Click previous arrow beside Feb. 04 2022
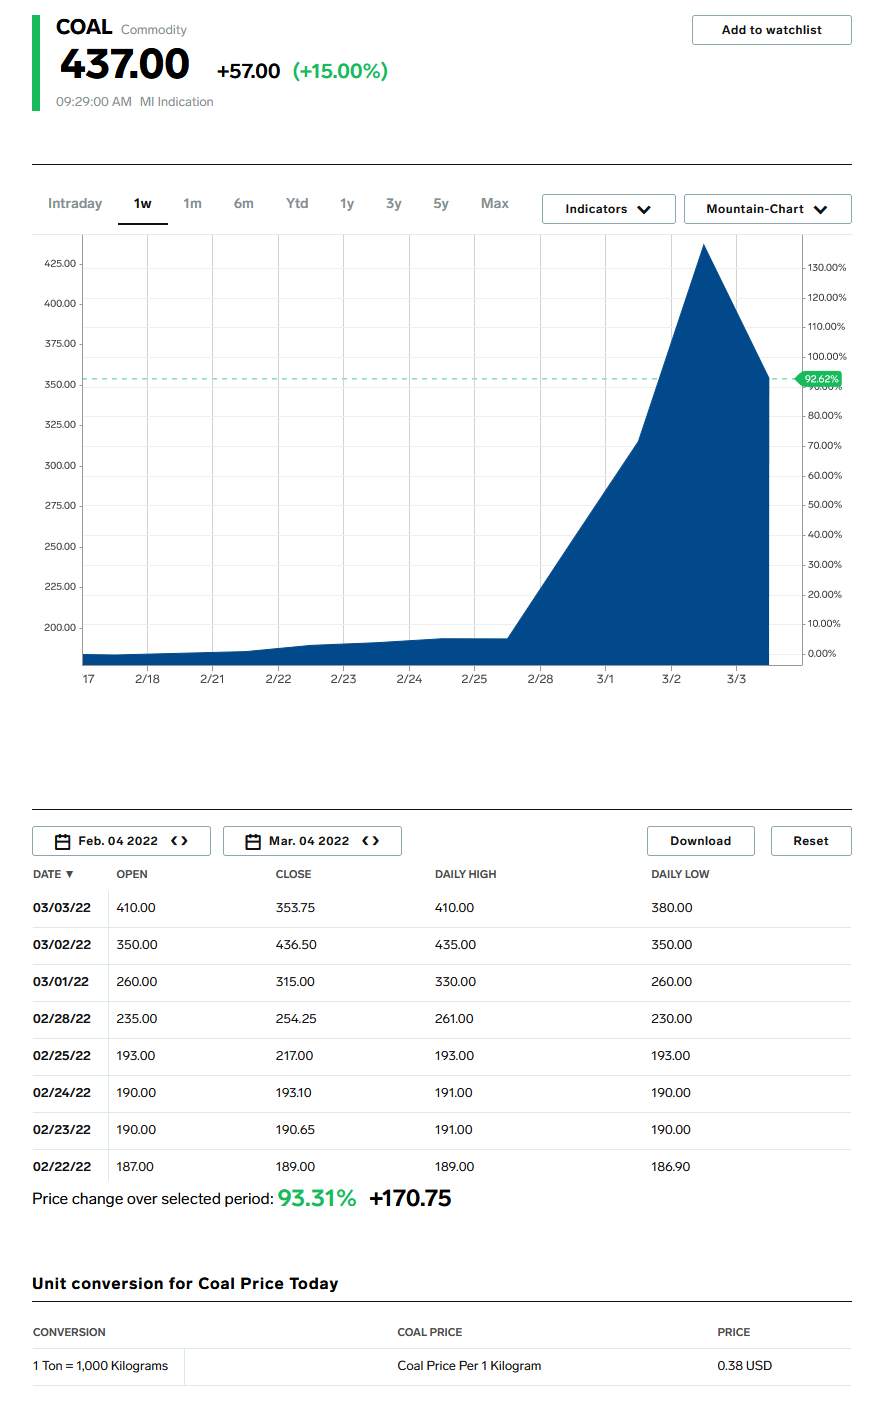 pos(175,841)
